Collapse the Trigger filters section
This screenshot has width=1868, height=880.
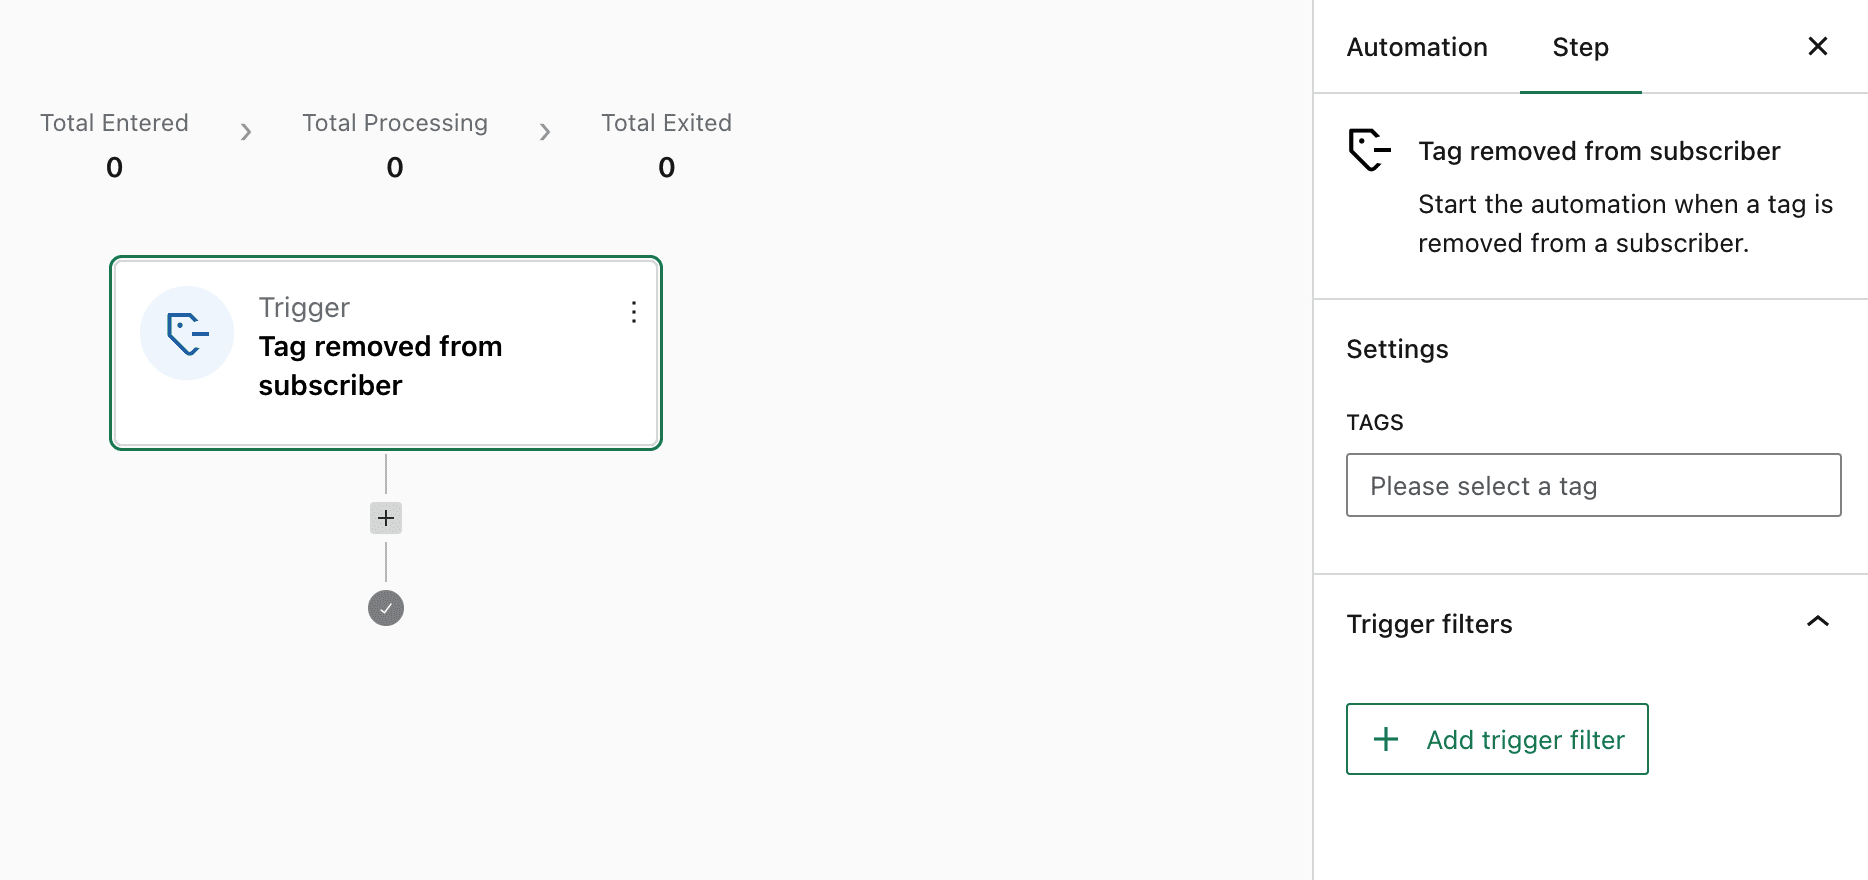pyautogui.click(x=1818, y=622)
